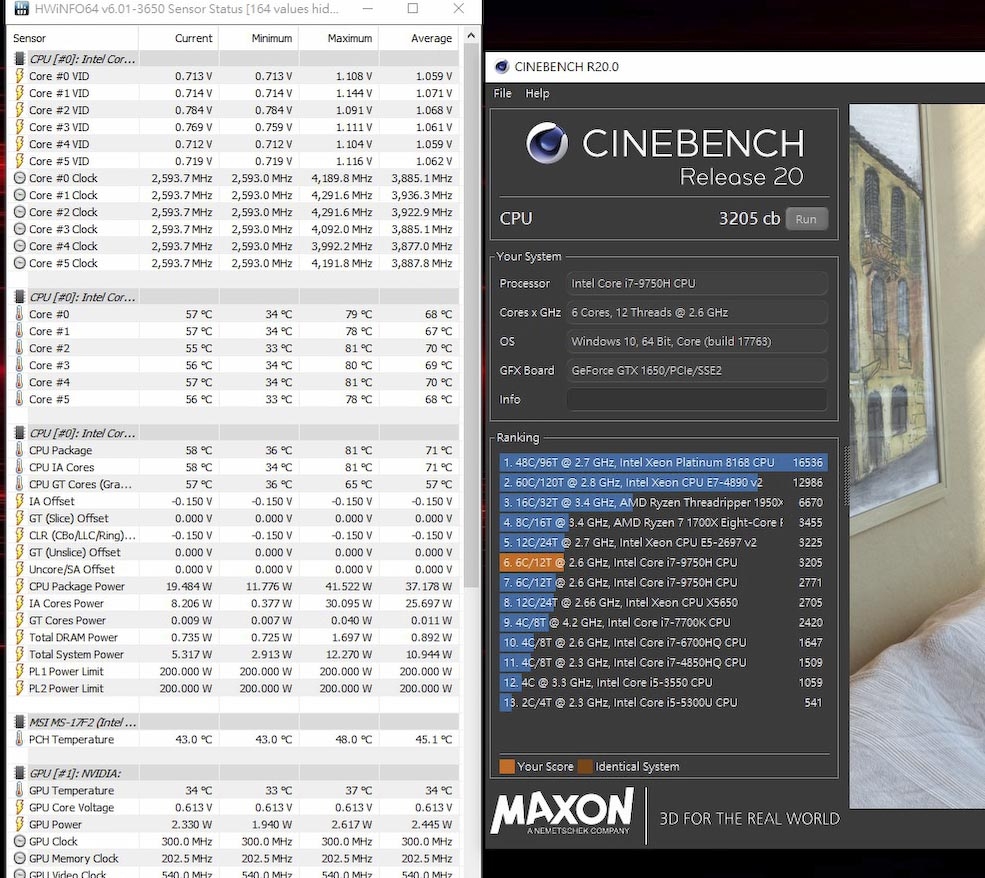
Task: Maximize the HWiNFO64 Sensor Status window
Action: (413, 9)
